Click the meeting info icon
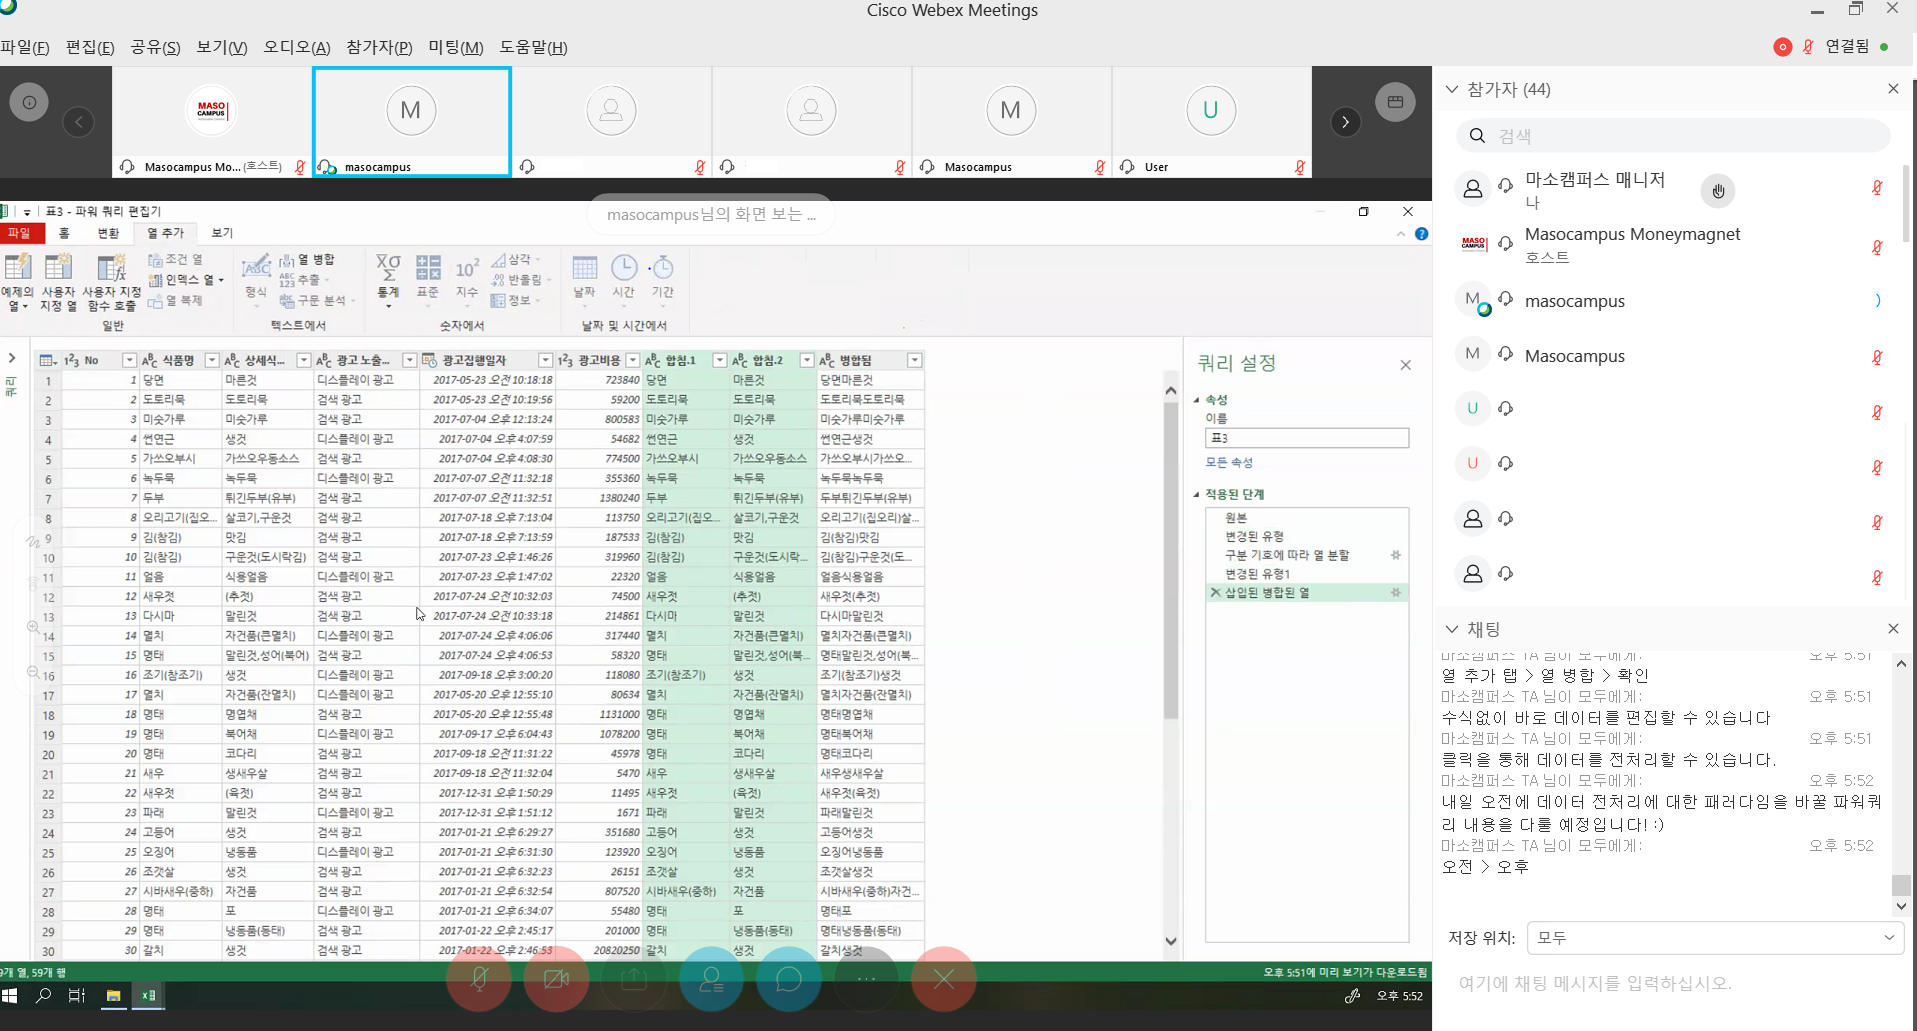 (29, 102)
